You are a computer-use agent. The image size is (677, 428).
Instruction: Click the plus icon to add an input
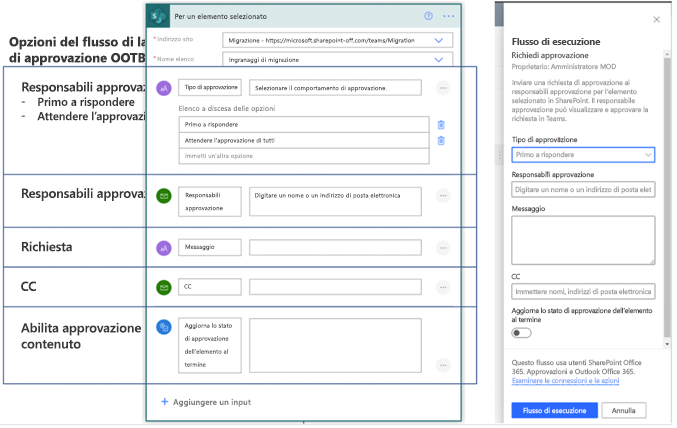[165, 403]
